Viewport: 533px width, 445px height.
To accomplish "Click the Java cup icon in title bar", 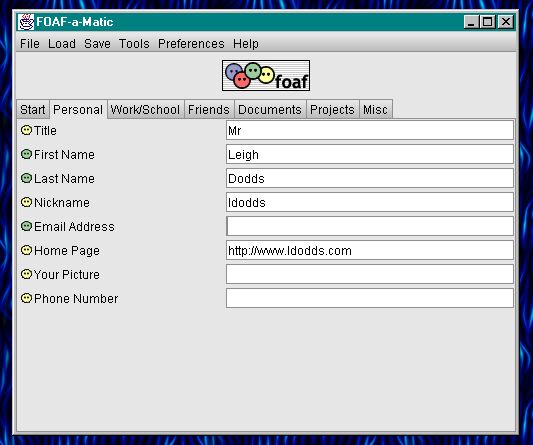I will [26, 22].
